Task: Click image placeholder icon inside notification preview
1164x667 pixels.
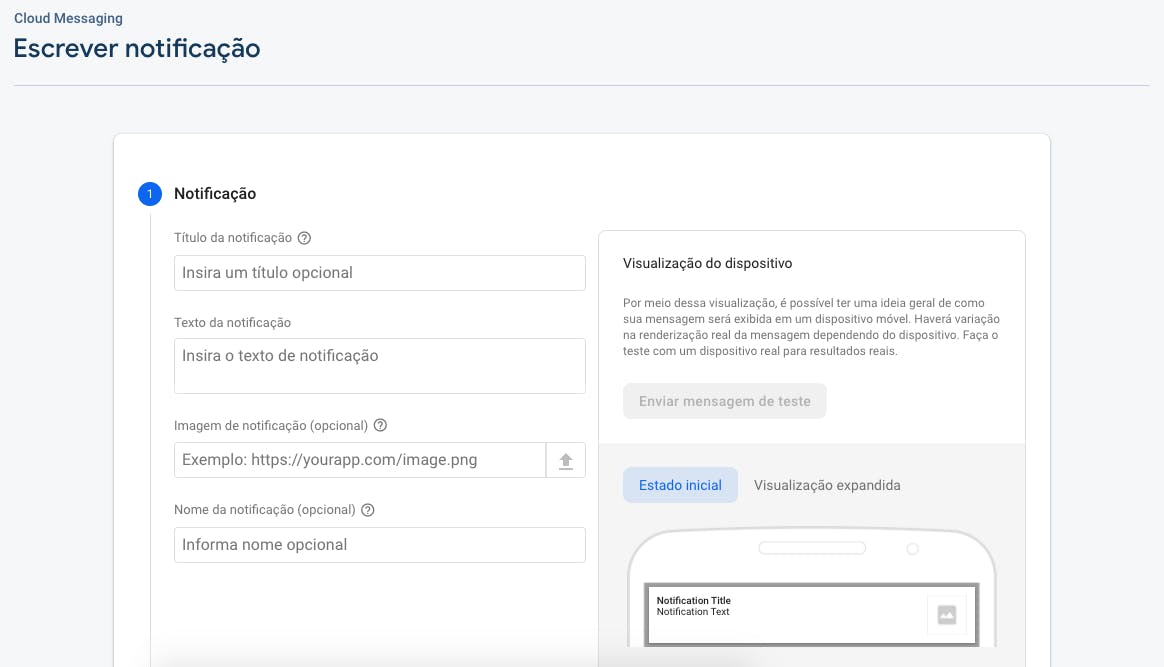Action: [946, 615]
